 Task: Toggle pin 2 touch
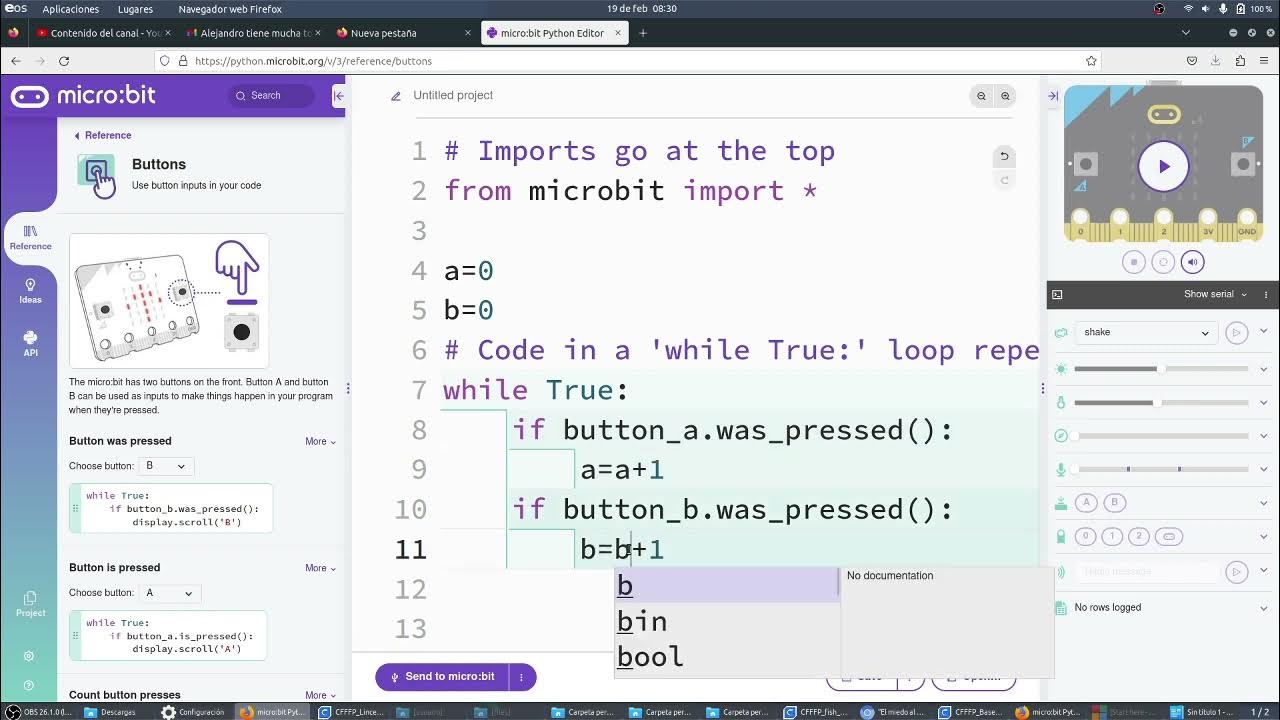pos(1138,537)
